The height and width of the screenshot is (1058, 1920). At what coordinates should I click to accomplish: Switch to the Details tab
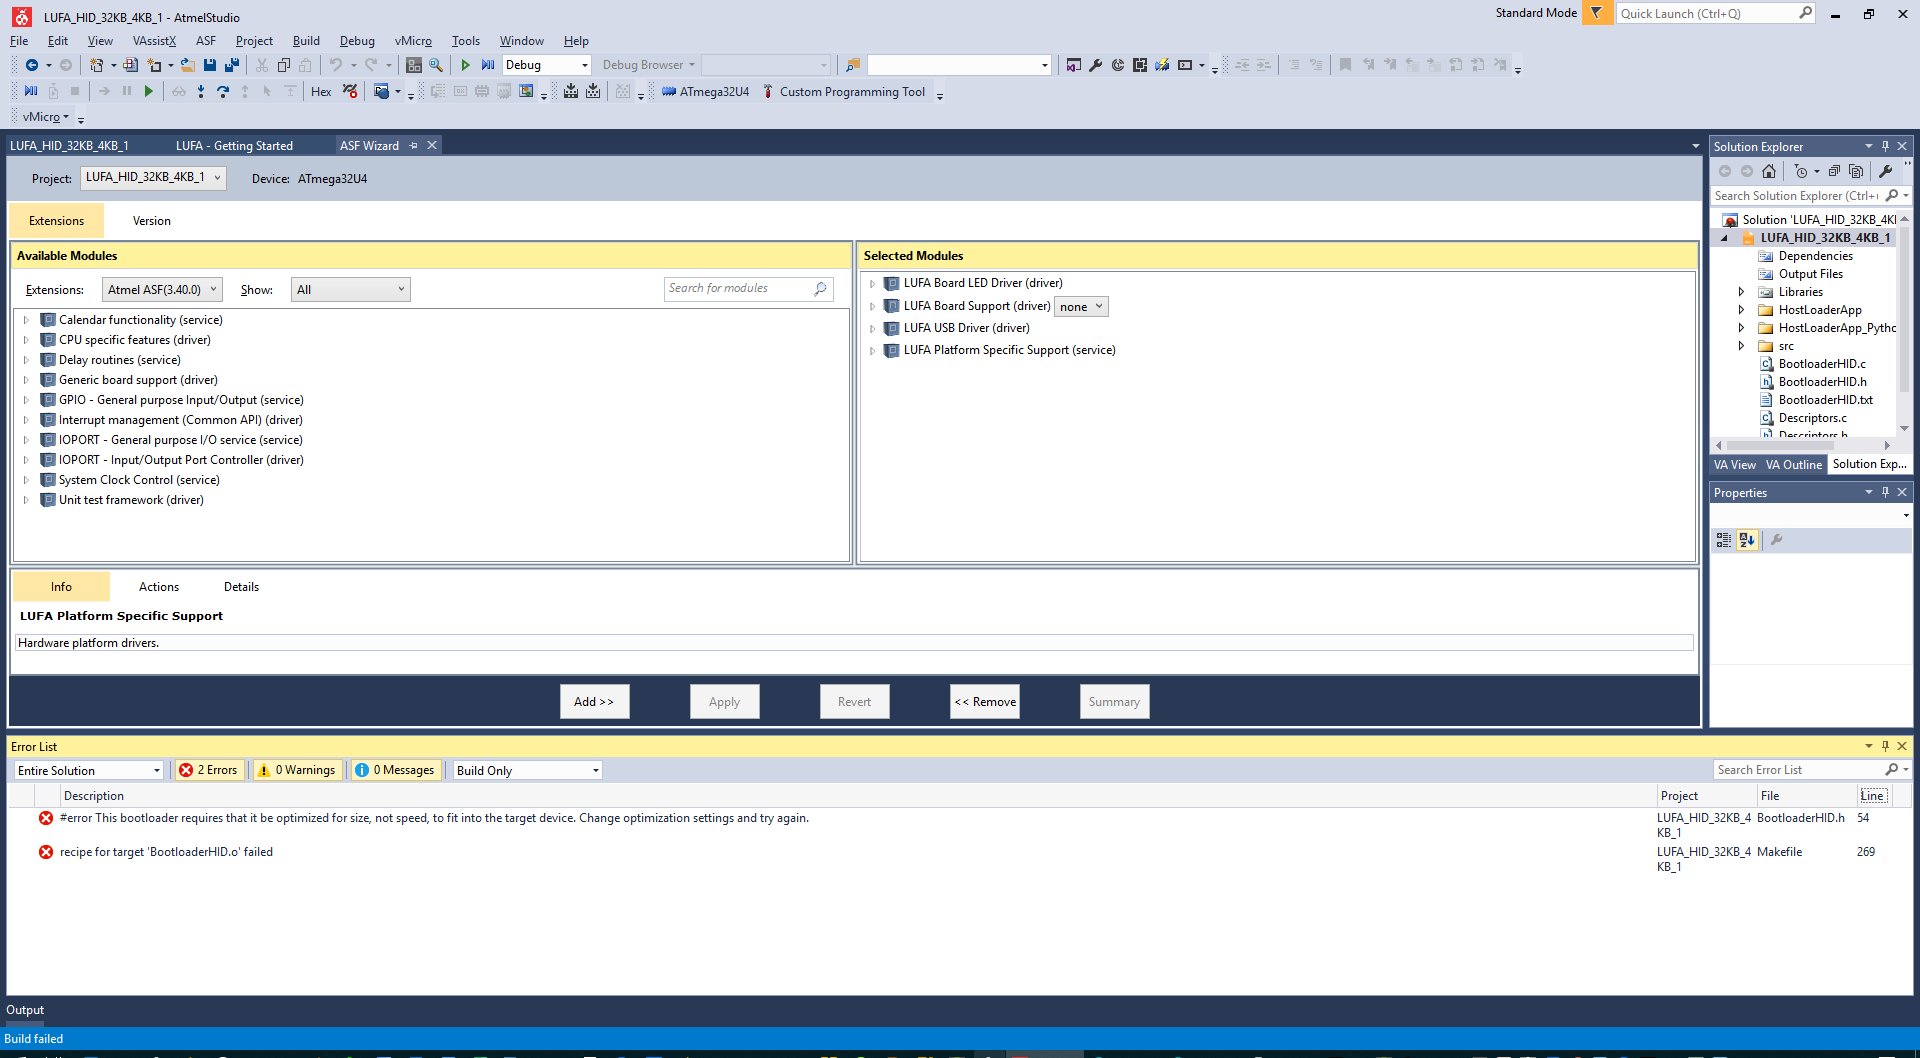(241, 587)
